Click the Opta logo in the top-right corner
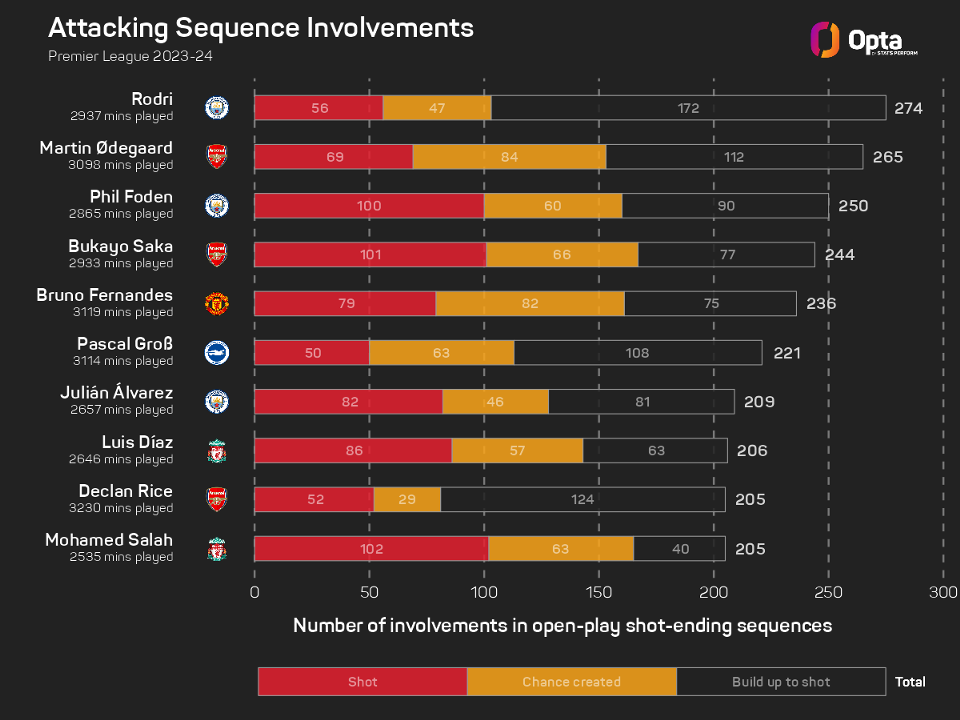This screenshot has height=720, width=960. 863,40
